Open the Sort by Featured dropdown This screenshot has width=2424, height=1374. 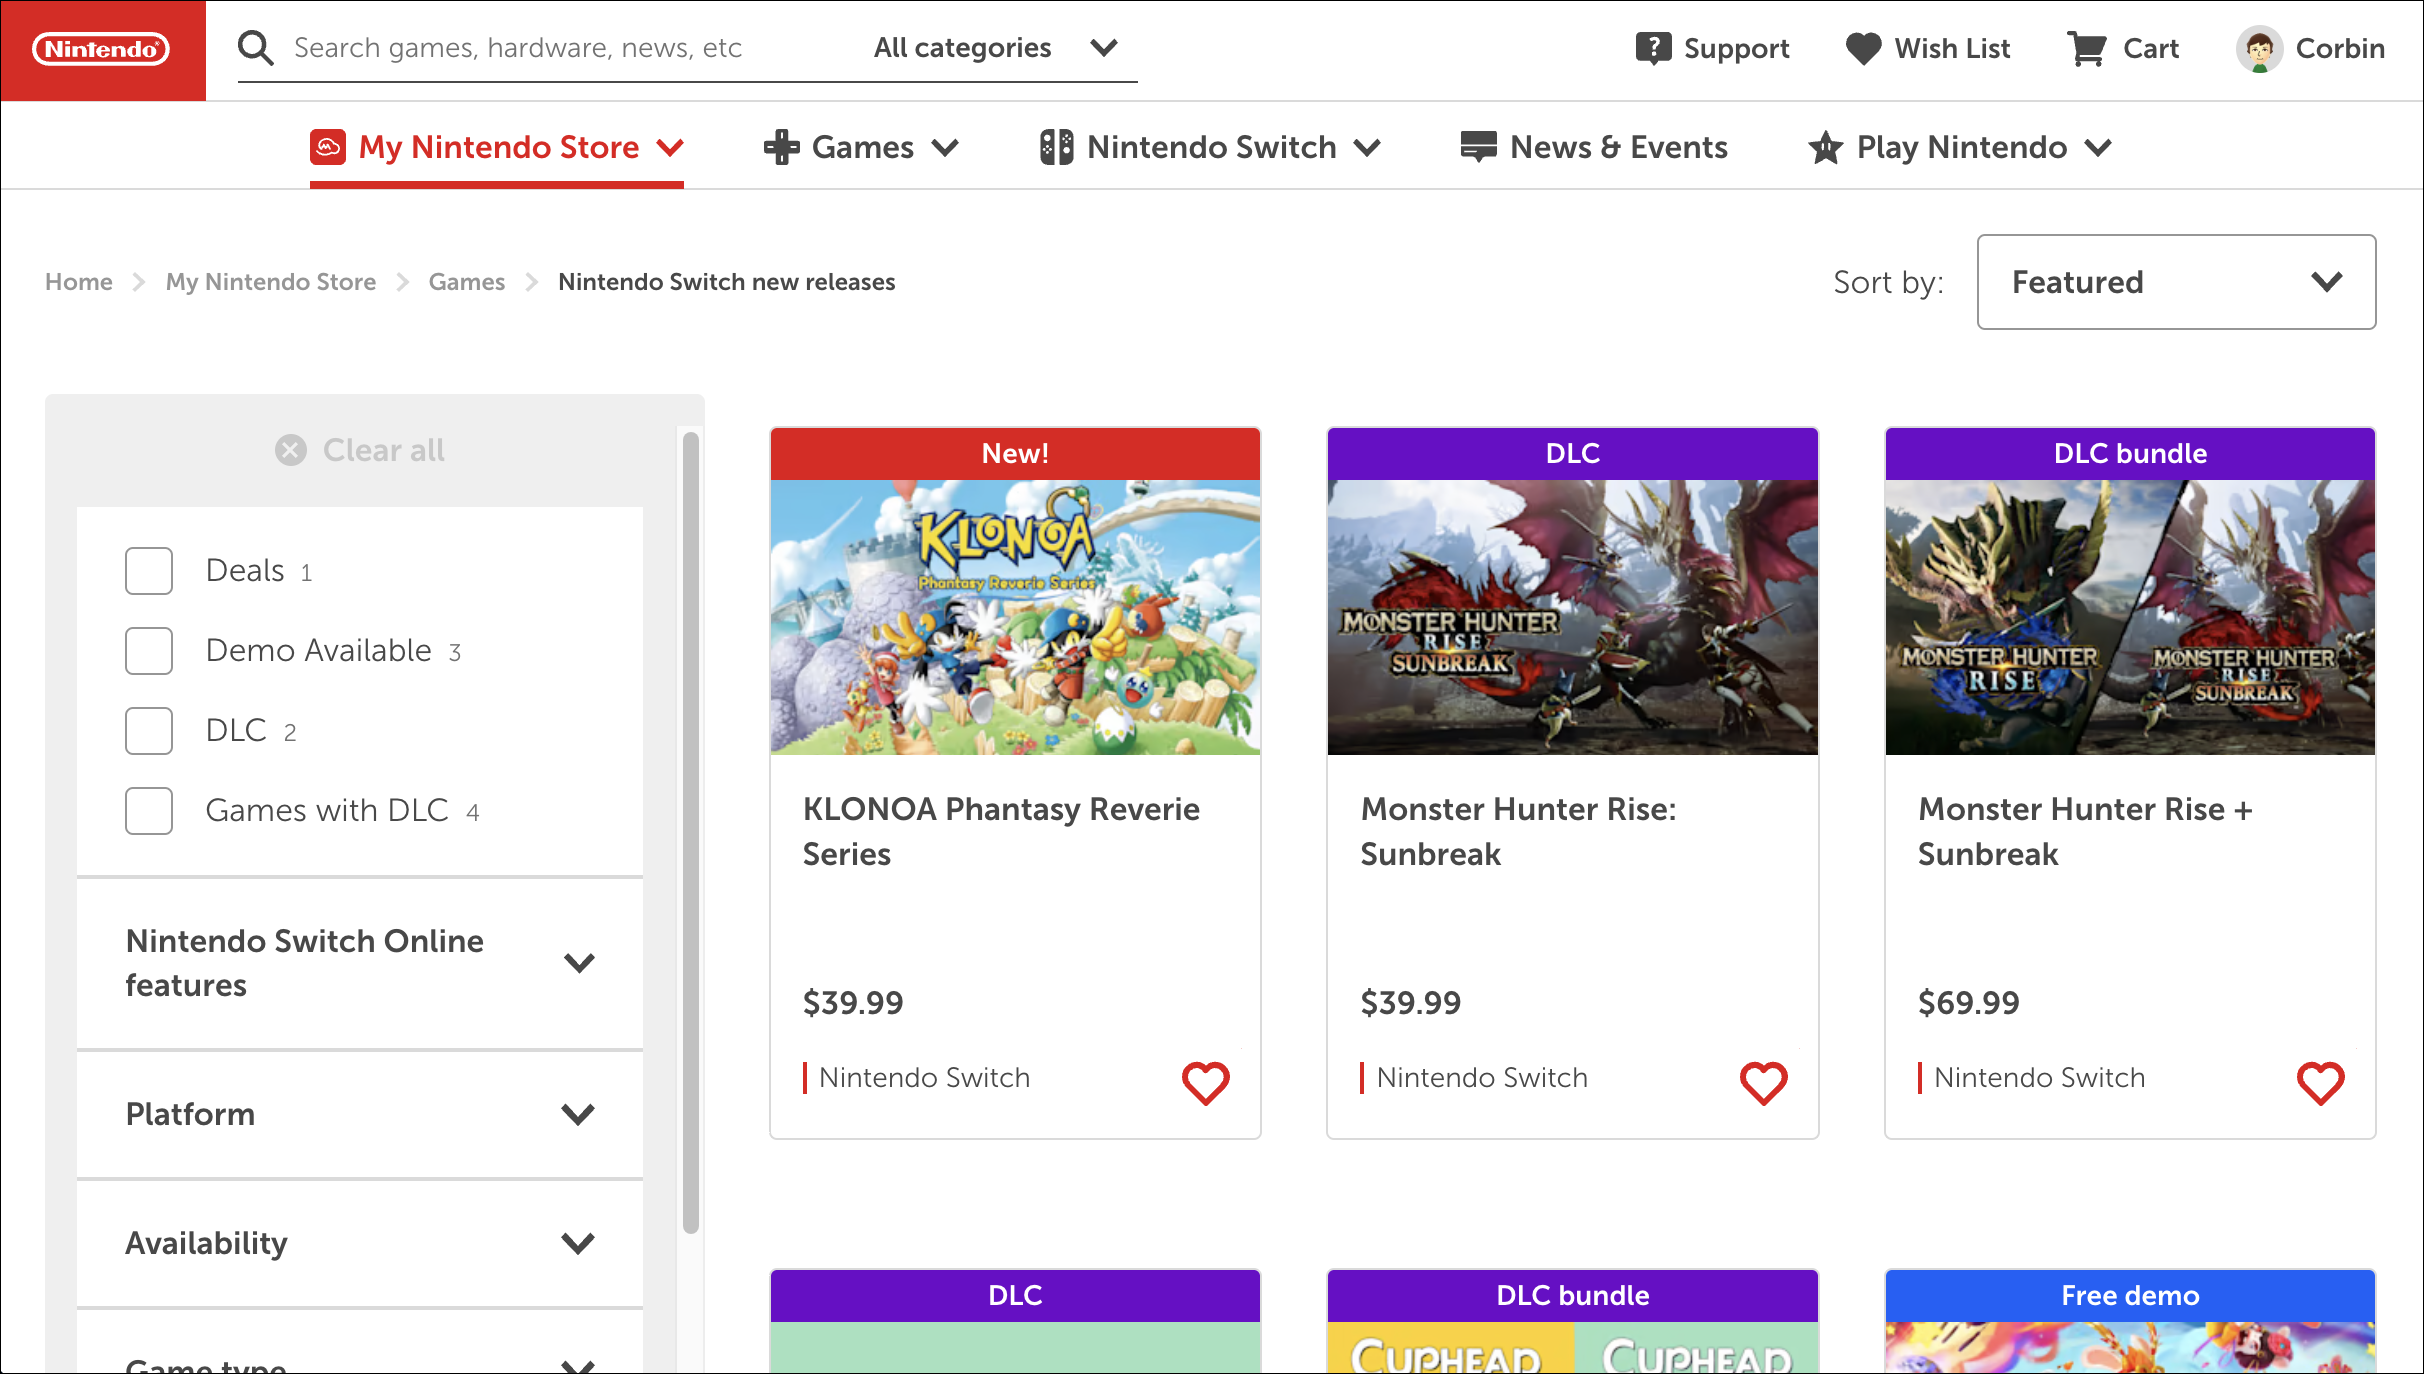tap(2174, 281)
